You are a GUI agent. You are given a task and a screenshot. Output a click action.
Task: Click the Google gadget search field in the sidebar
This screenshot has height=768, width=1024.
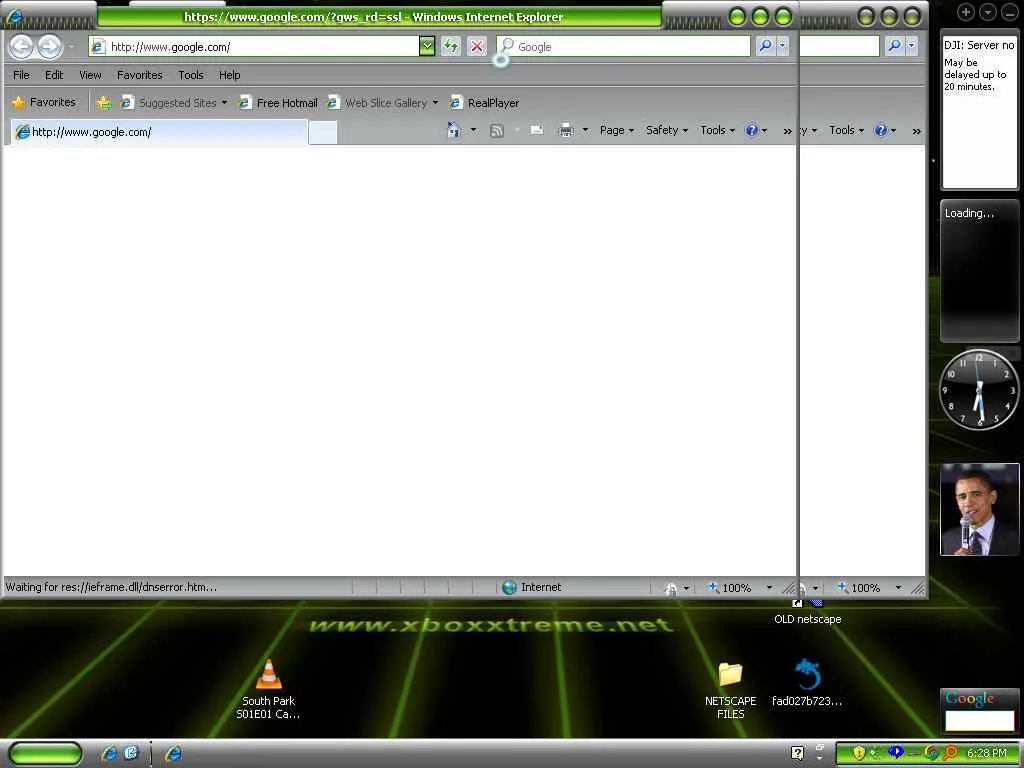pyautogui.click(x=980, y=720)
